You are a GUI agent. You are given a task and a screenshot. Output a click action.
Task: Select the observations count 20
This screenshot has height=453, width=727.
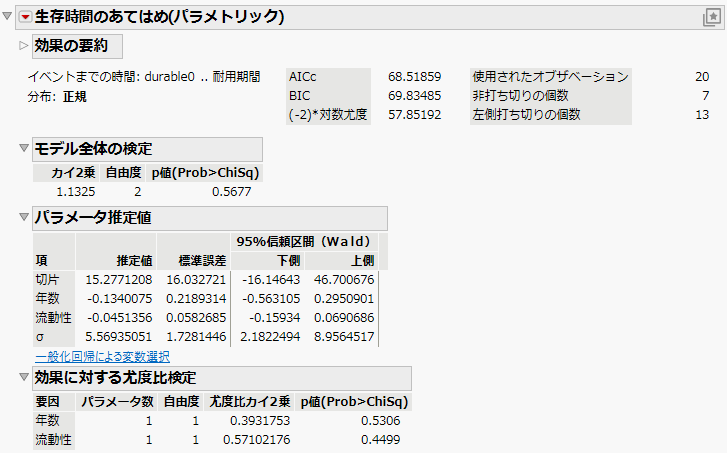tap(702, 77)
